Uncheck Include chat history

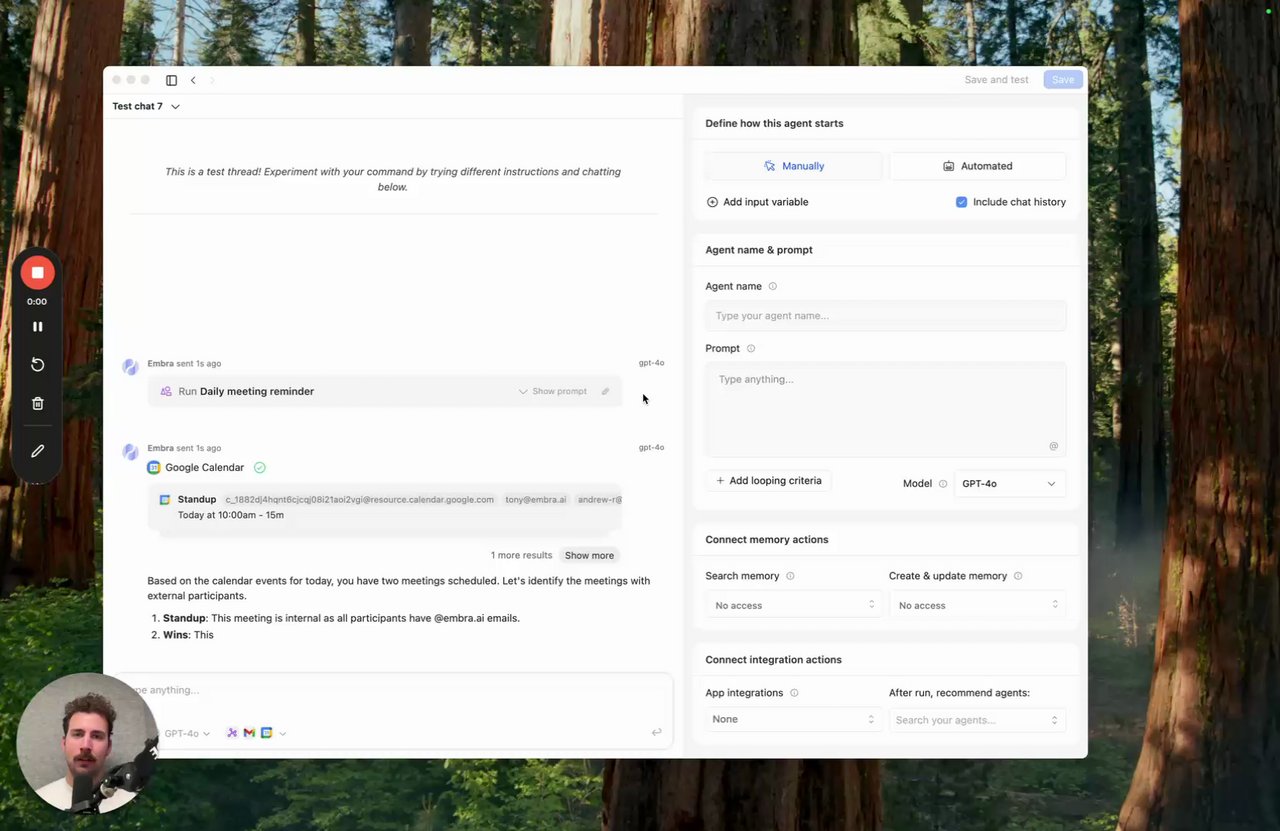[x=962, y=202]
